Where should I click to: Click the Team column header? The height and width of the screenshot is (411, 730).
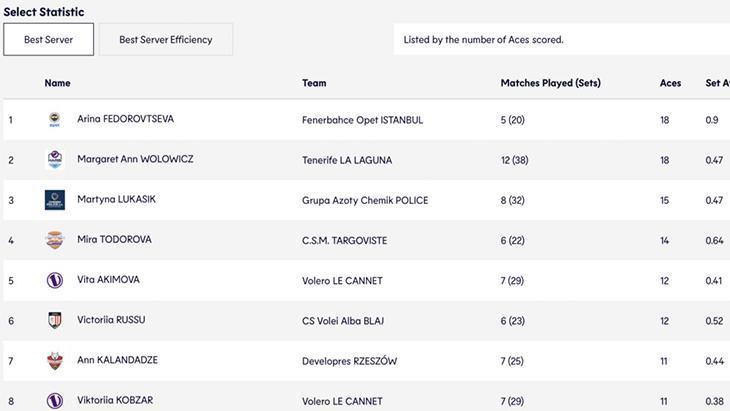(314, 83)
